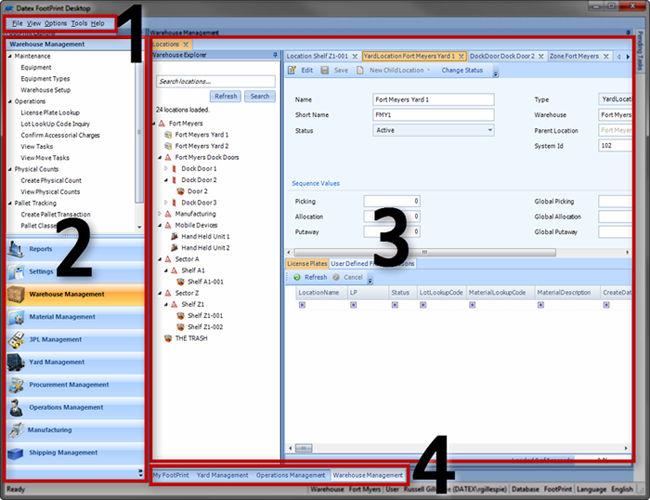This screenshot has height=500, width=650.
Task: Click the Shelf A1-001 location icon
Action: coord(180,282)
